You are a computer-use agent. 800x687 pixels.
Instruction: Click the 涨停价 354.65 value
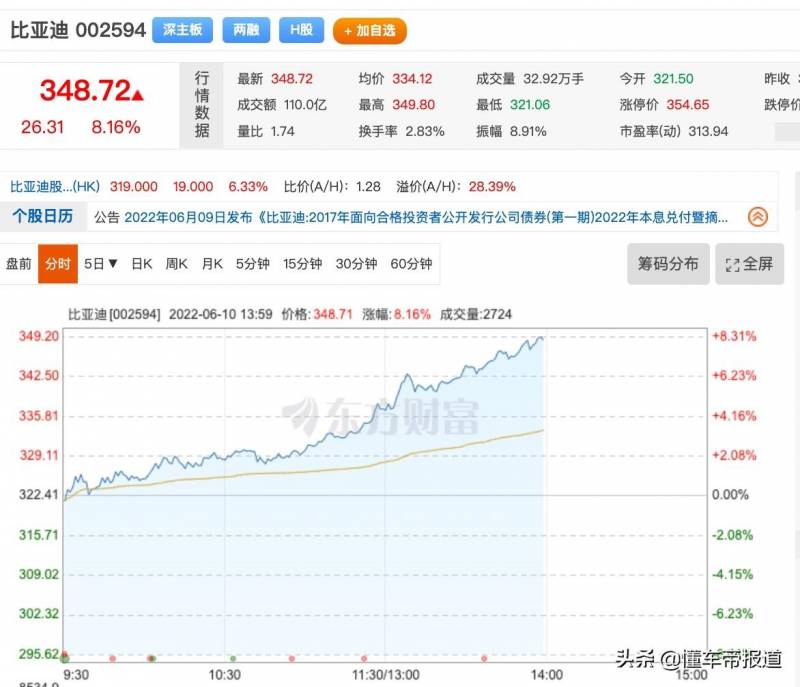pyautogui.click(x=688, y=105)
